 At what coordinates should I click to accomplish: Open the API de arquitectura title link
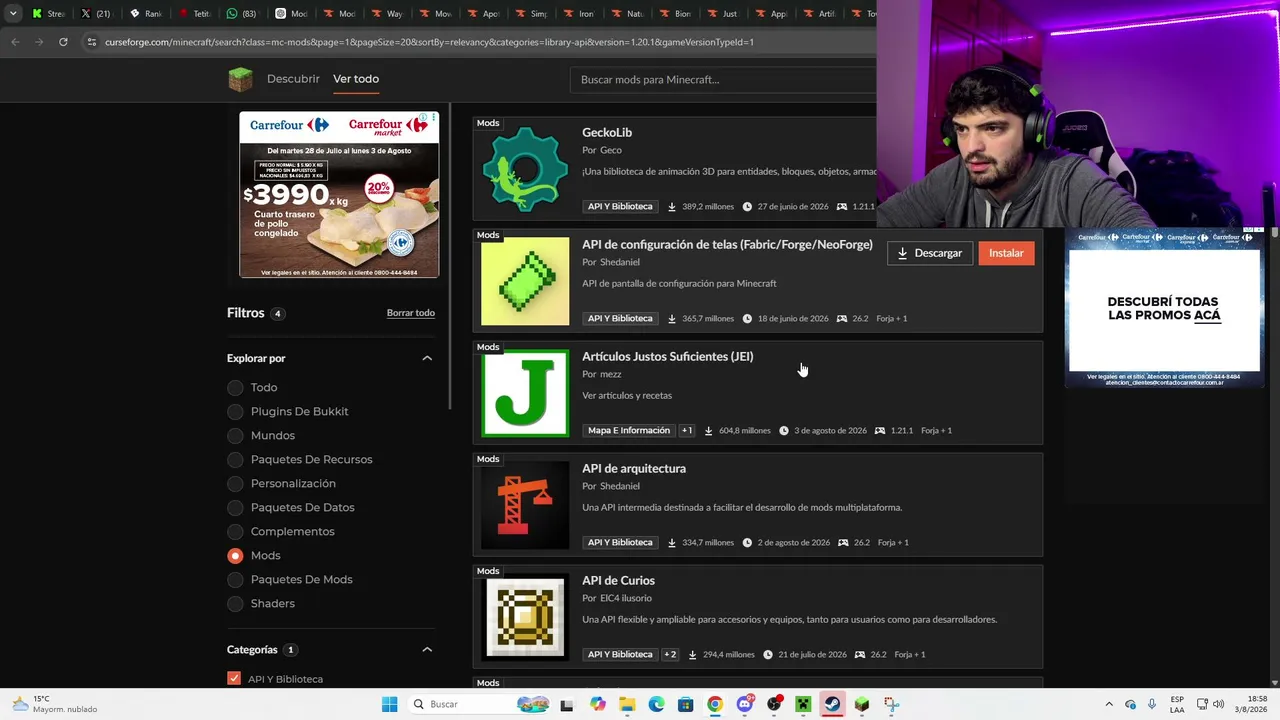634,468
